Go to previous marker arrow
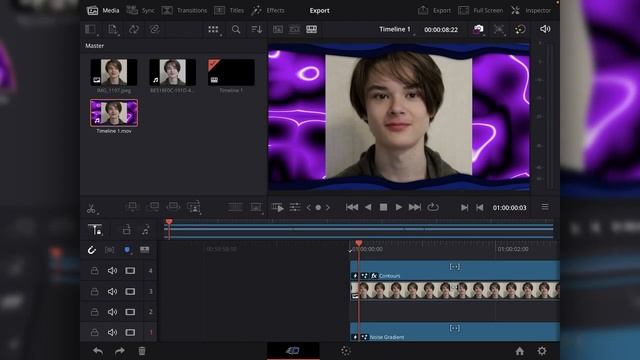The width and height of the screenshot is (640, 360). click(x=309, y=208)
